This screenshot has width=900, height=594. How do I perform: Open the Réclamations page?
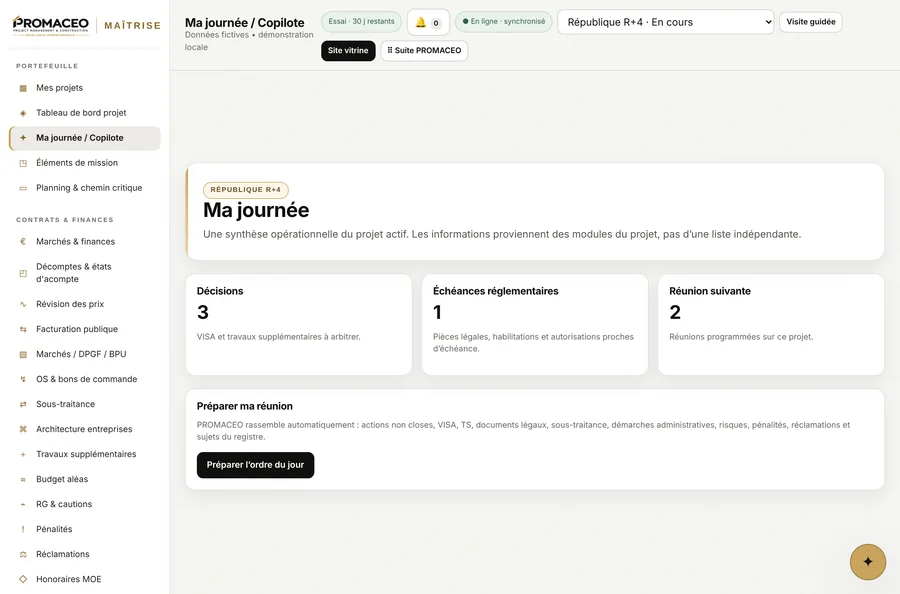tap(85, 554)
